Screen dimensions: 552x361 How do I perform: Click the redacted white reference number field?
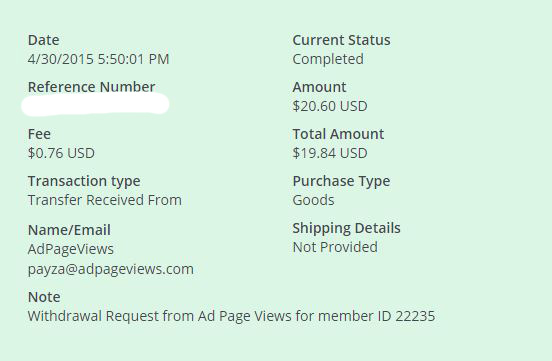[95, 104]
